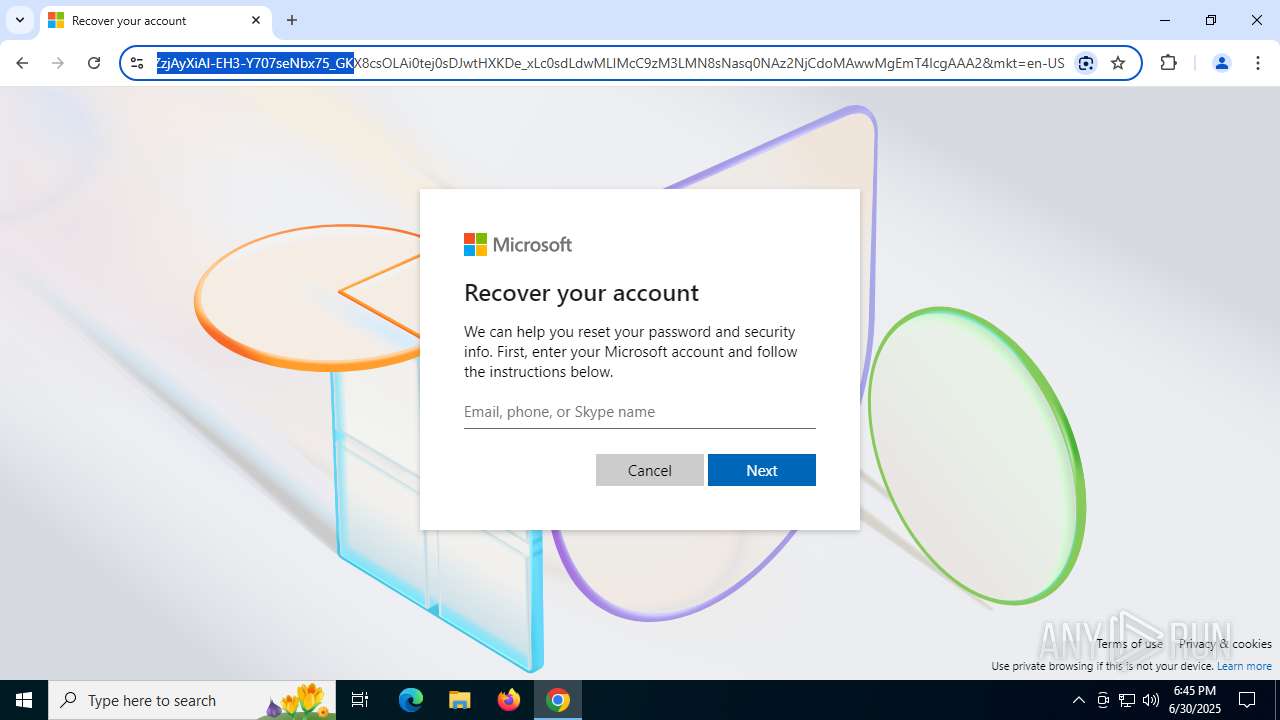Open the volume speaker tray icon

click(1151, 700)
